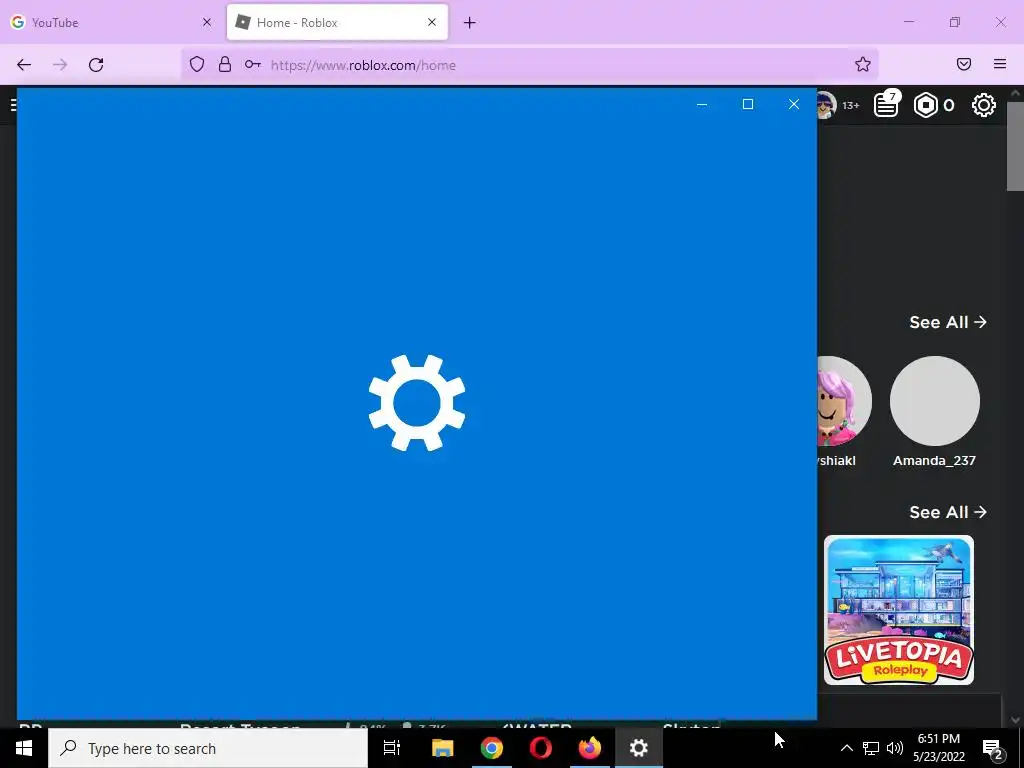Restore down the Firefox browser window
1024x768 pixels.
[955, 22]
